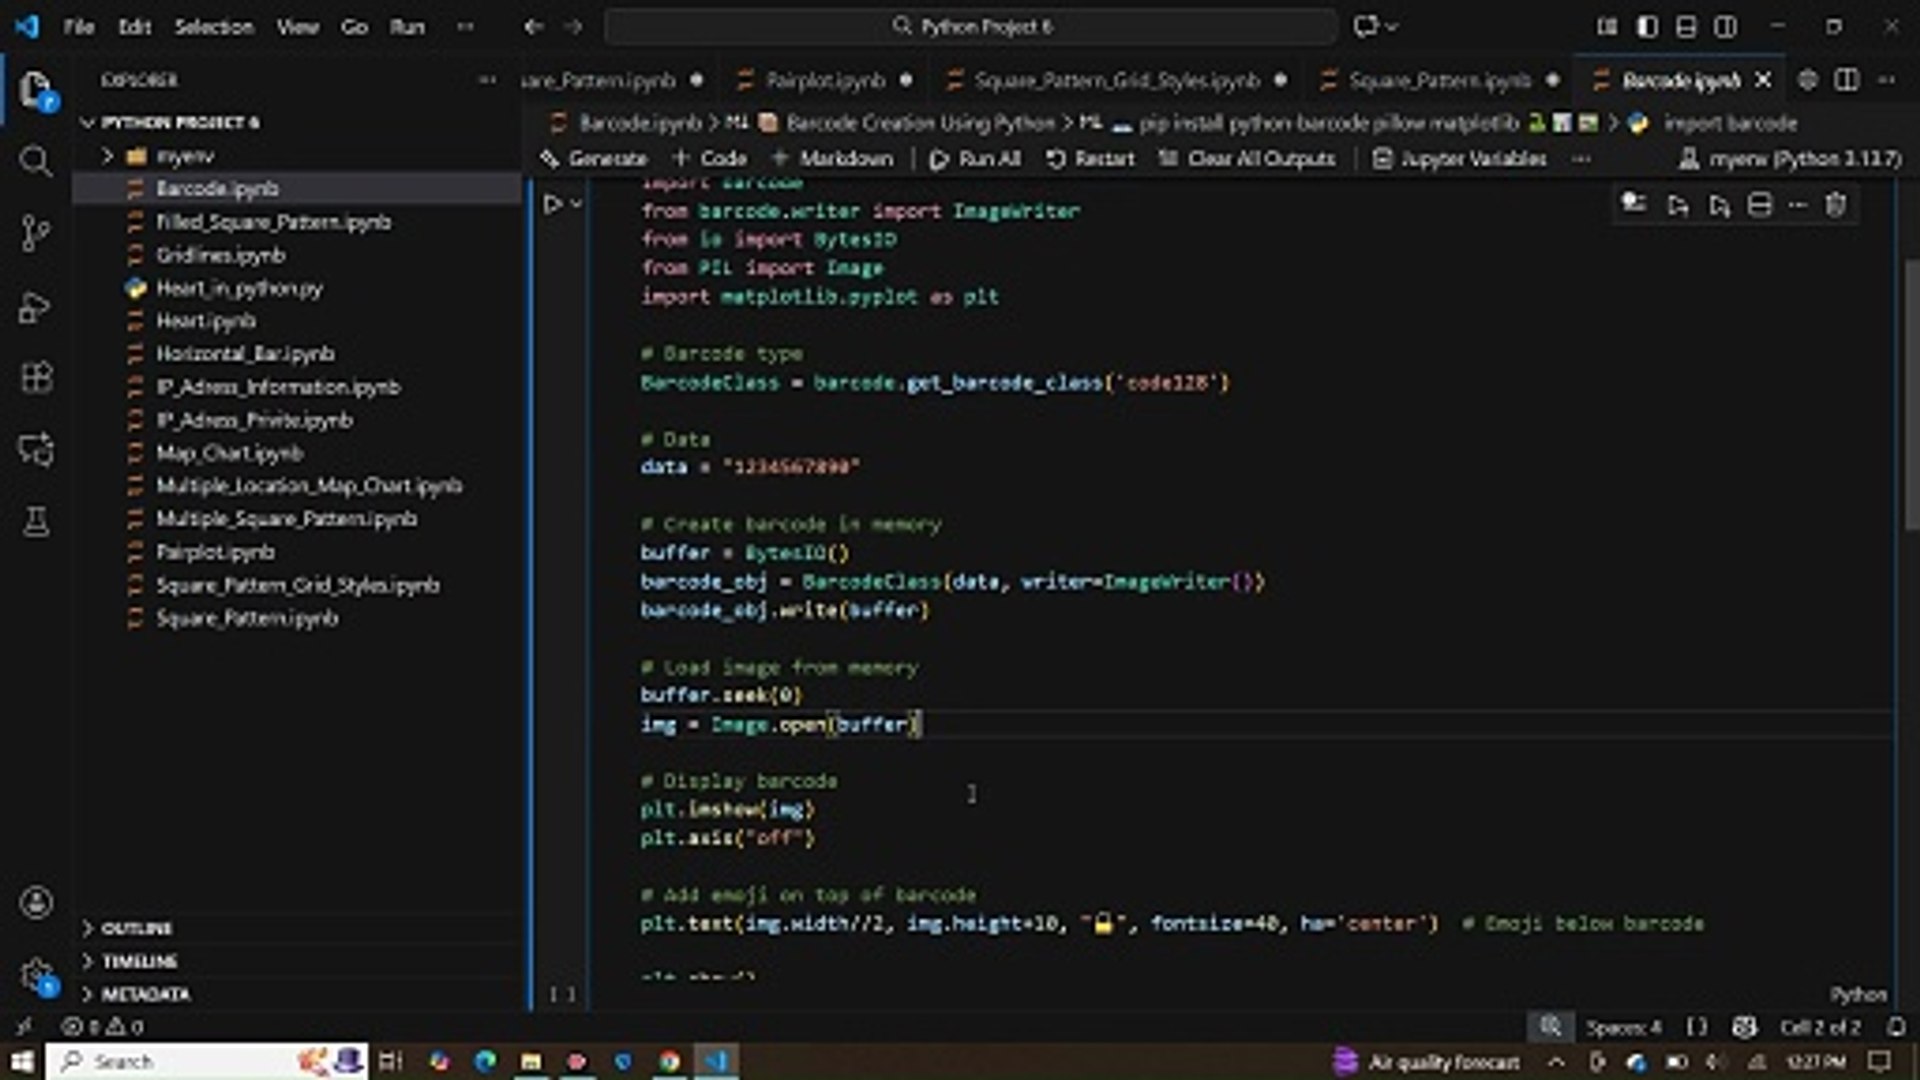Click the Run All button
The width and height of the screenshot is (1920, 1080).
pos(975,159)
